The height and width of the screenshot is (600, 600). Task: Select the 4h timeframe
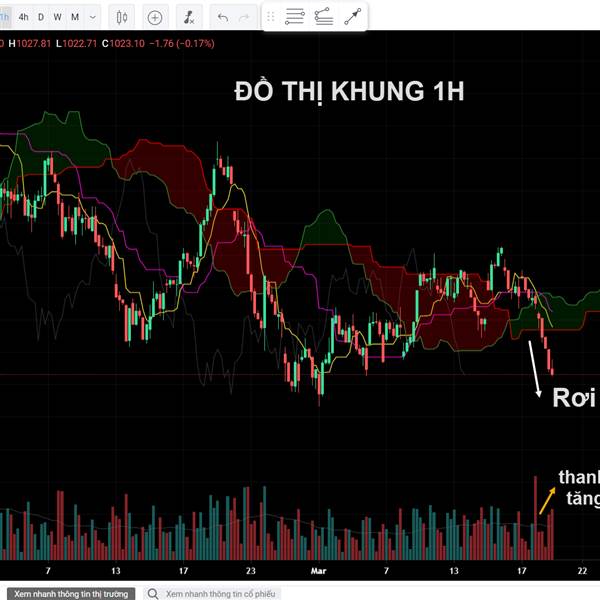pyautogui.click(x=23, y=17)
